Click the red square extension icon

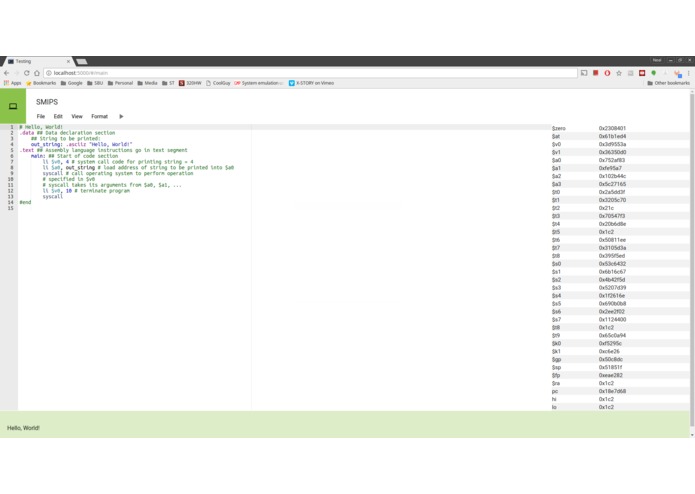[596, 73]
